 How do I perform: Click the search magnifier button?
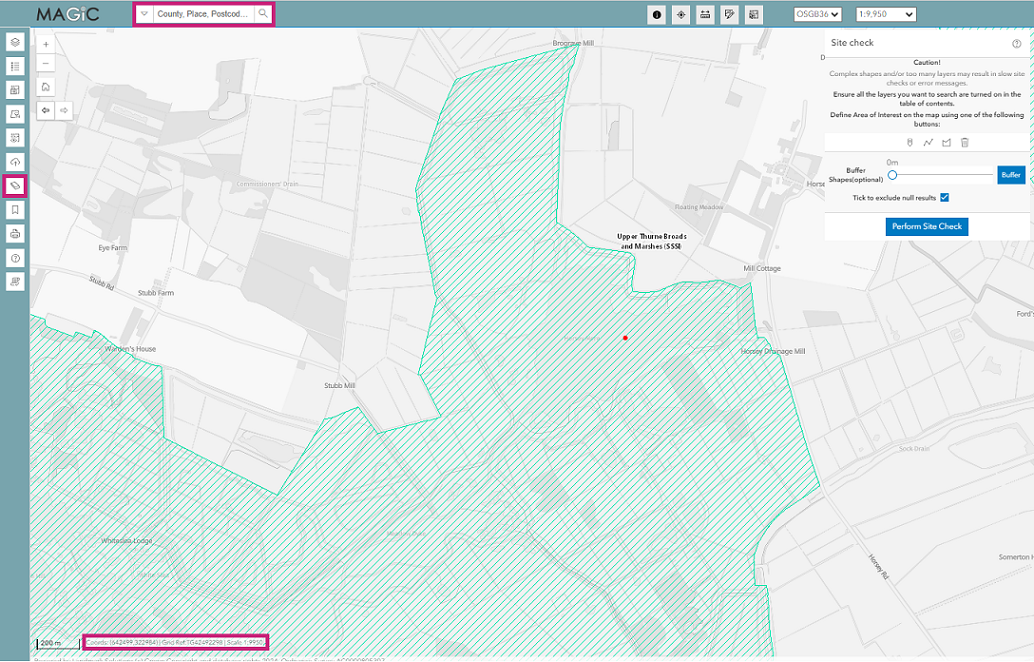[263, 14]
